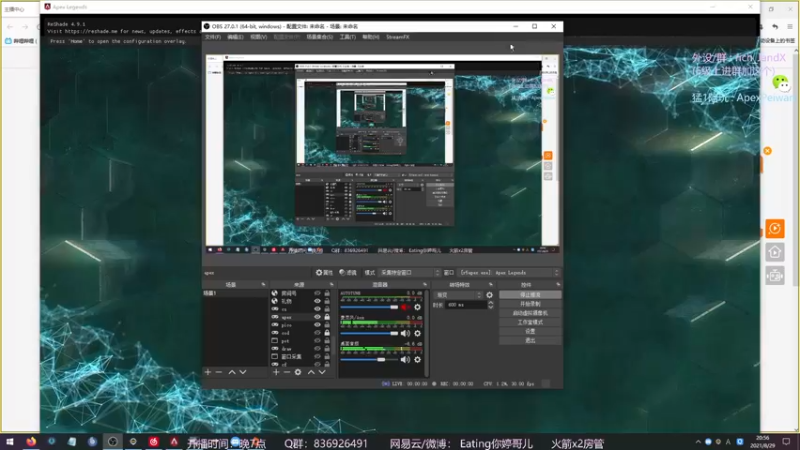The image size is (800, 450).
Task: Click 启动虚拟摄像机 virtual camera button
Action: pos(530,313)
